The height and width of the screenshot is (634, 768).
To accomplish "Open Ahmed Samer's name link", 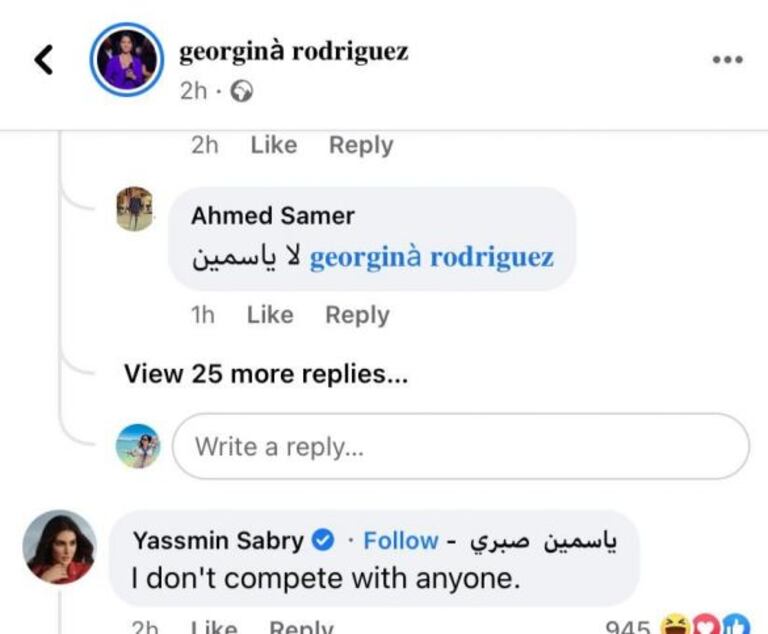I will click(x=272, y=215).
